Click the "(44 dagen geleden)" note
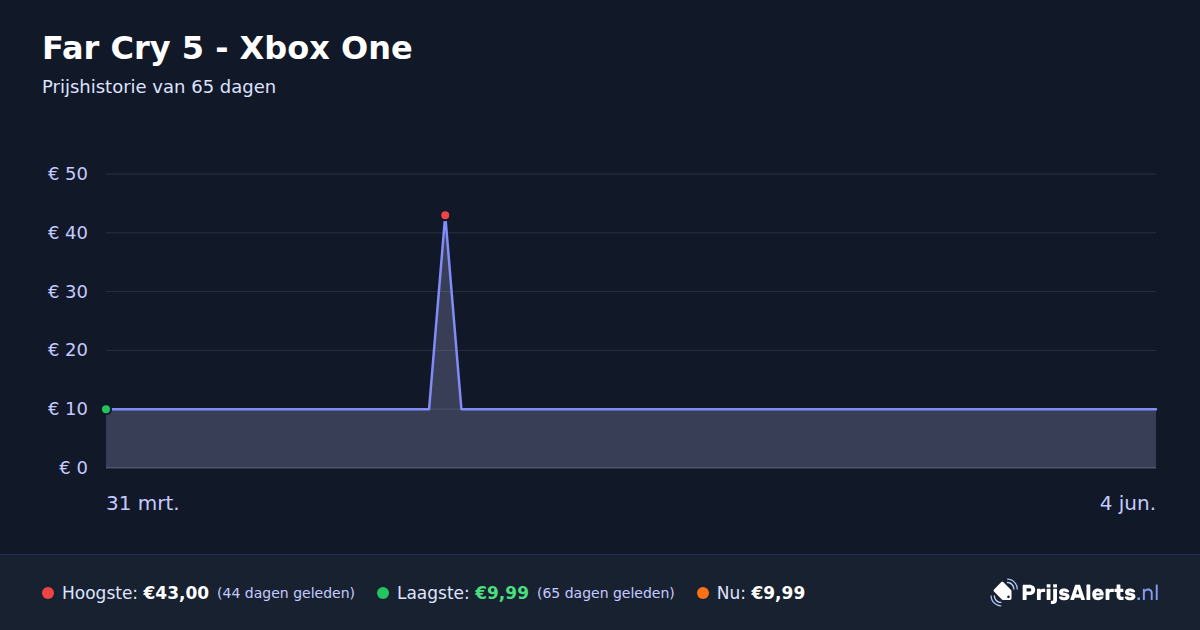 coord(286,593)
